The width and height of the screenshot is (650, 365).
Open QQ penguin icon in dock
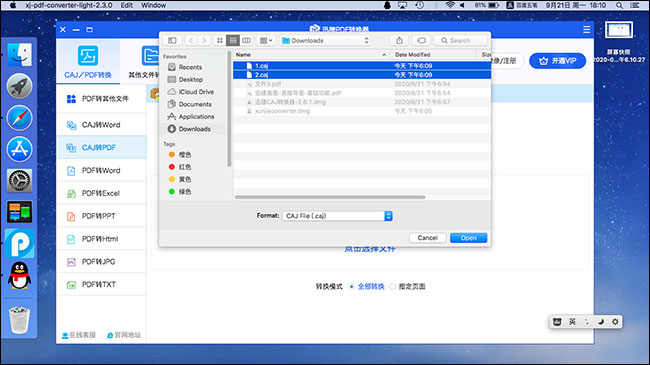click(19, 275)
